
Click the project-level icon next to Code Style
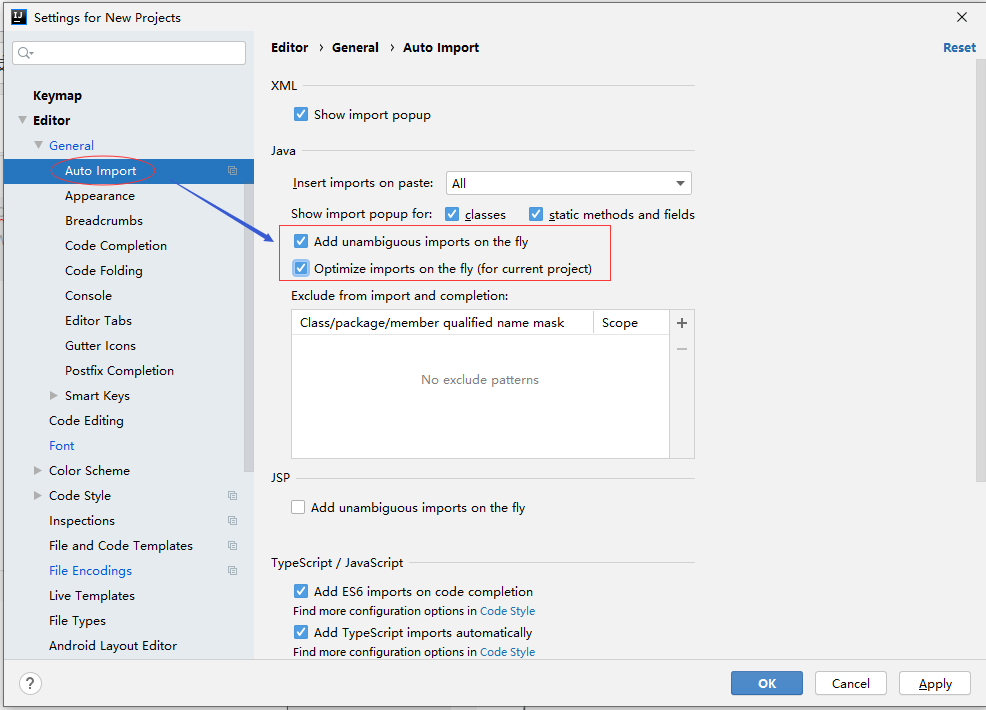coord(233,496)
